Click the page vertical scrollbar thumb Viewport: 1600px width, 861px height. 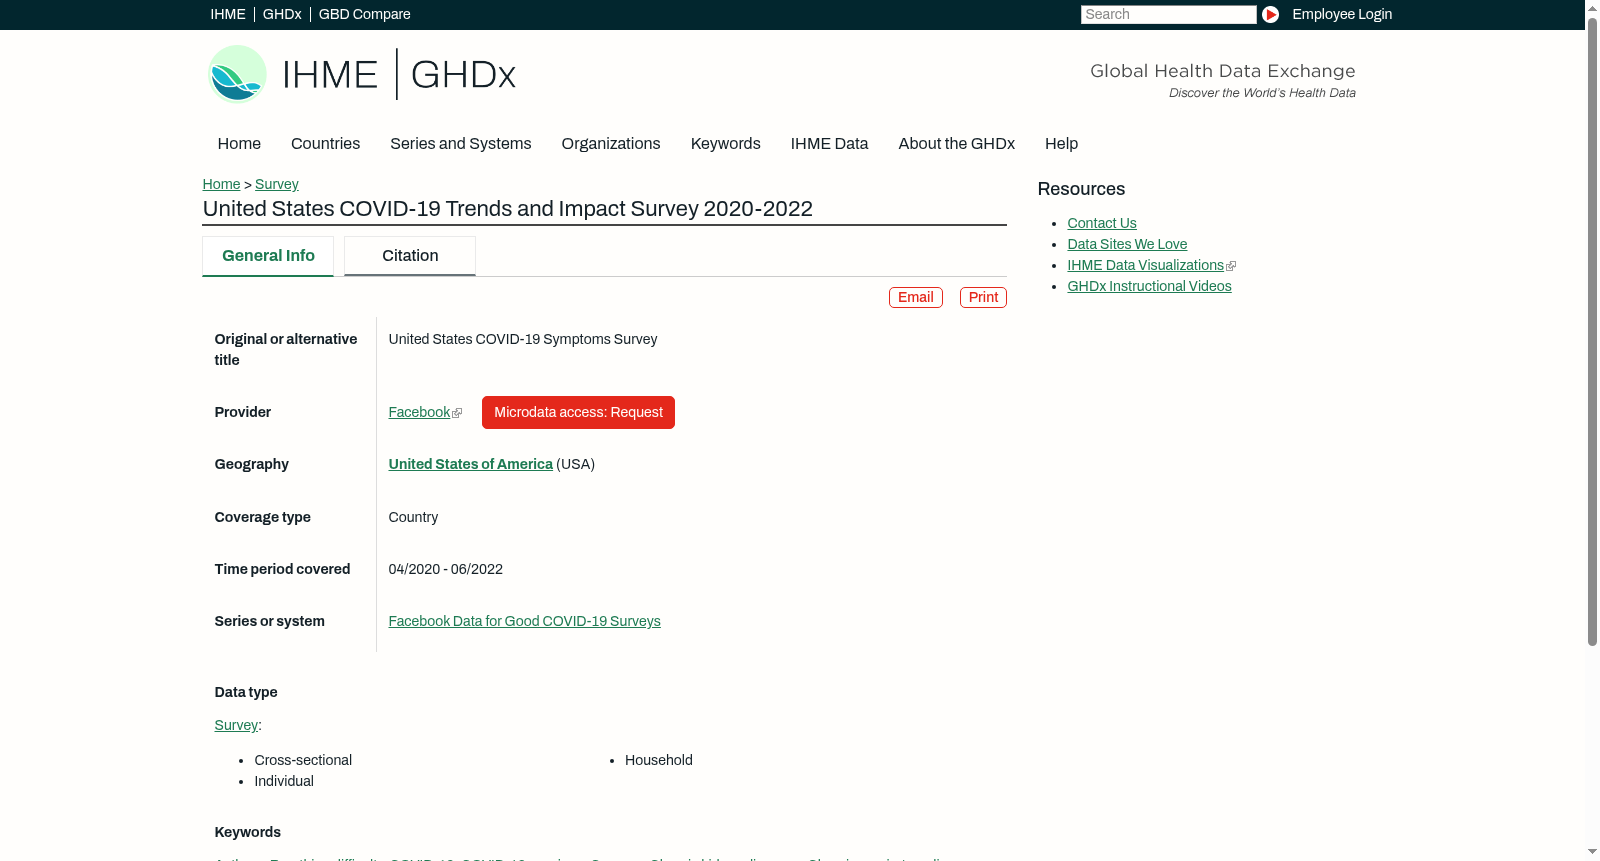pos(1592,330)
